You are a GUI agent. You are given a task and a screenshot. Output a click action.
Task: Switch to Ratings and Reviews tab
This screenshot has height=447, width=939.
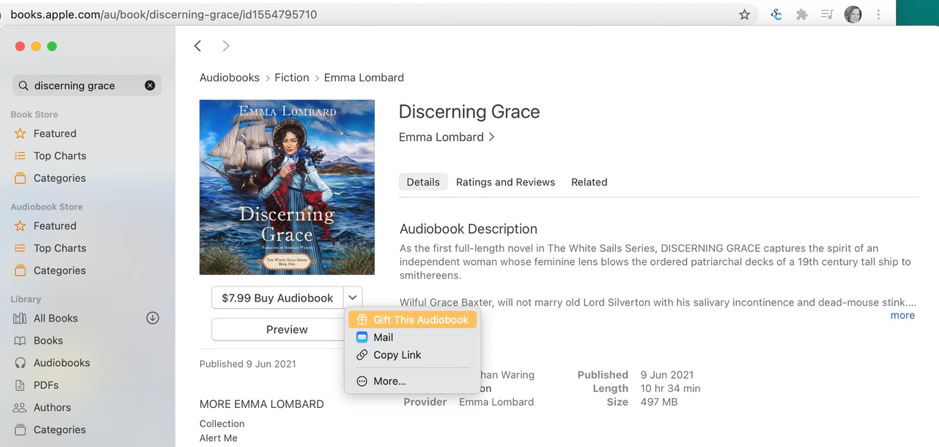point(505,182)
